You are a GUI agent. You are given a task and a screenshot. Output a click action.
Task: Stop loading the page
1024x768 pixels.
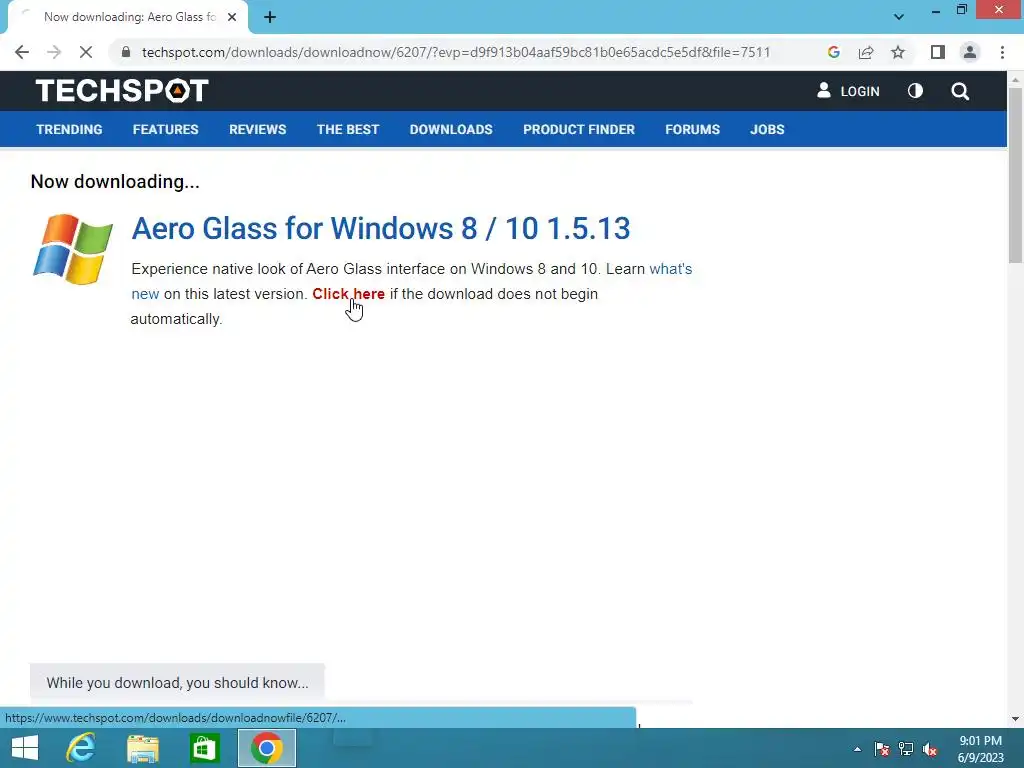pos(86,52)
